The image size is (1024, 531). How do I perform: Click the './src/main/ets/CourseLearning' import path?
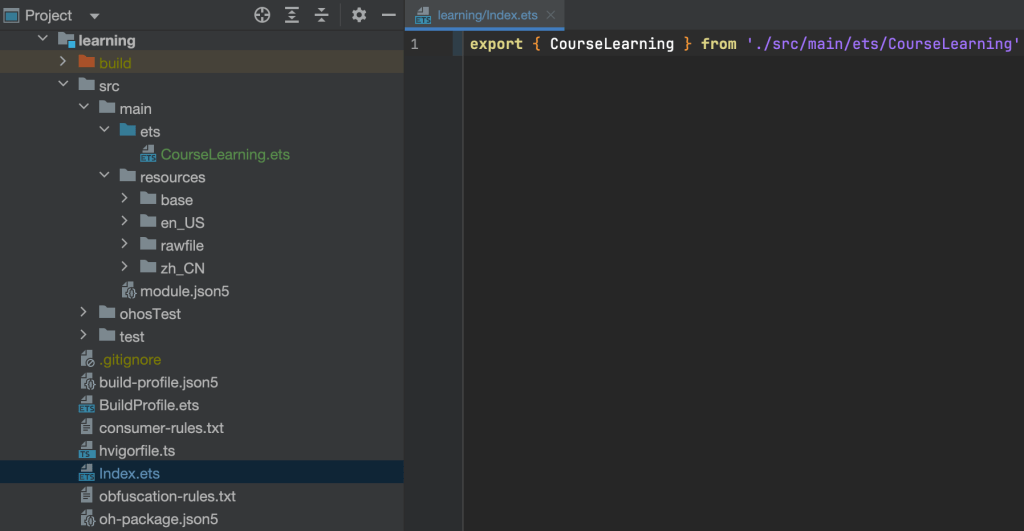point(881,44)
